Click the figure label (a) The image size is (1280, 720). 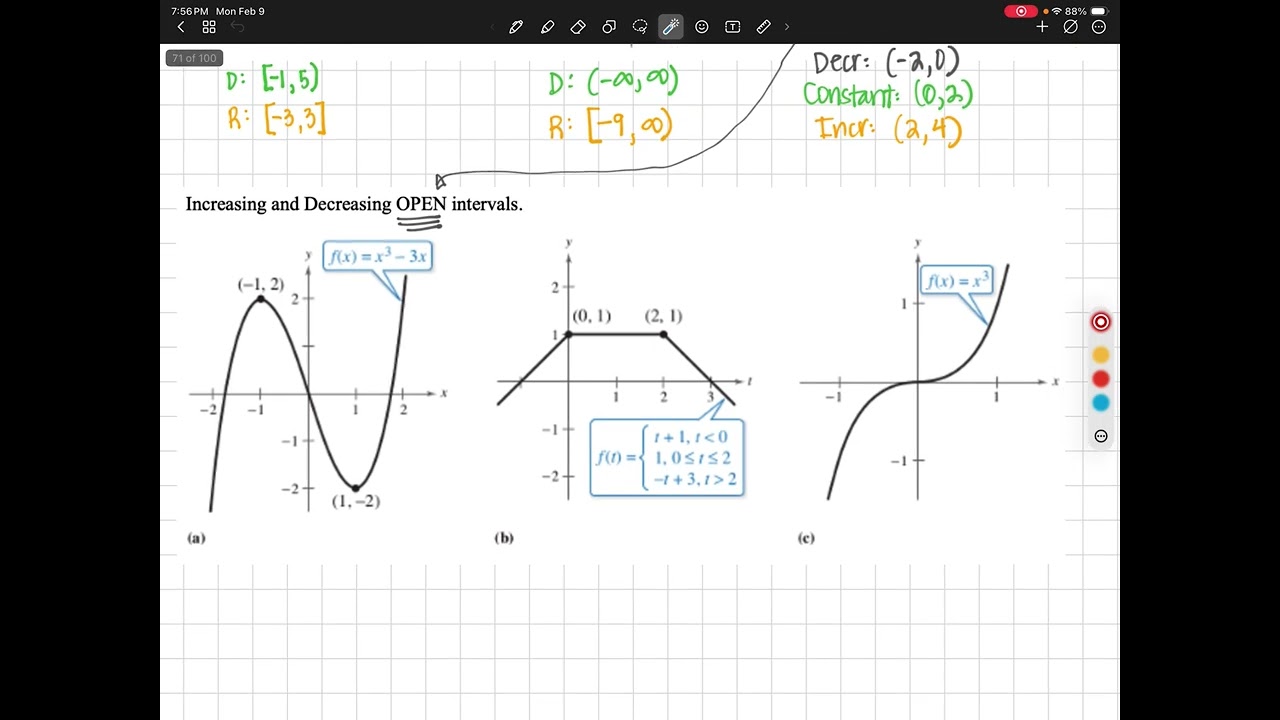196,538
